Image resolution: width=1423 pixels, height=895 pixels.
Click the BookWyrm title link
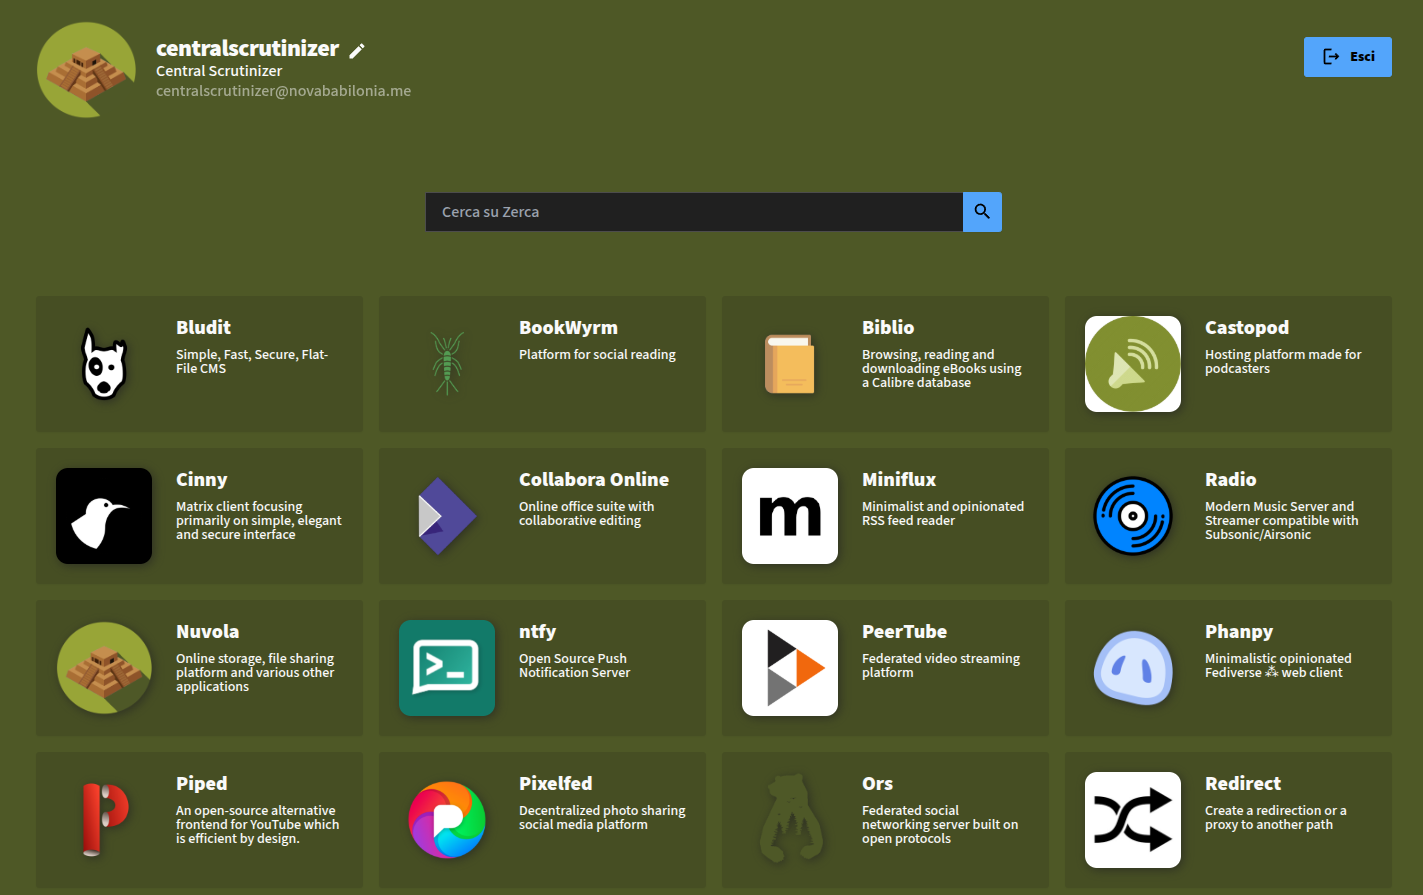(568, 327)
